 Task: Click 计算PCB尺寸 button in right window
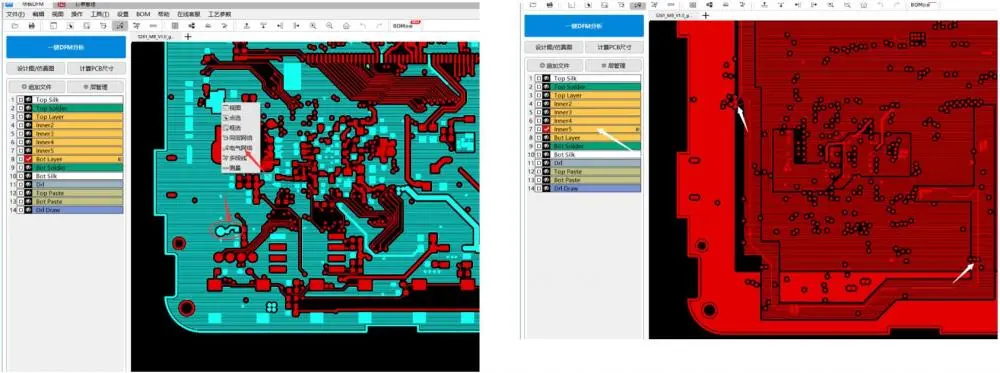pos(614,47)
